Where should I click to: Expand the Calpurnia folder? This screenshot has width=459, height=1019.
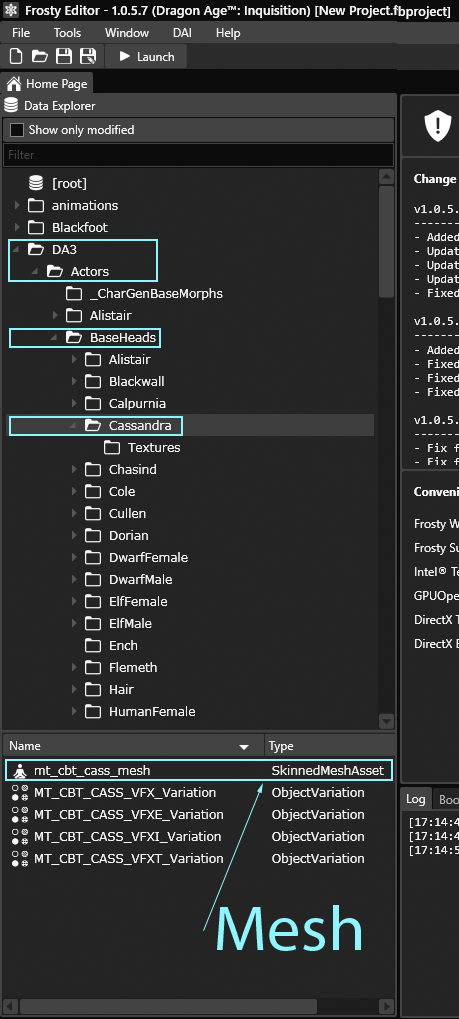pyautogui.click(x=75, y=404)
